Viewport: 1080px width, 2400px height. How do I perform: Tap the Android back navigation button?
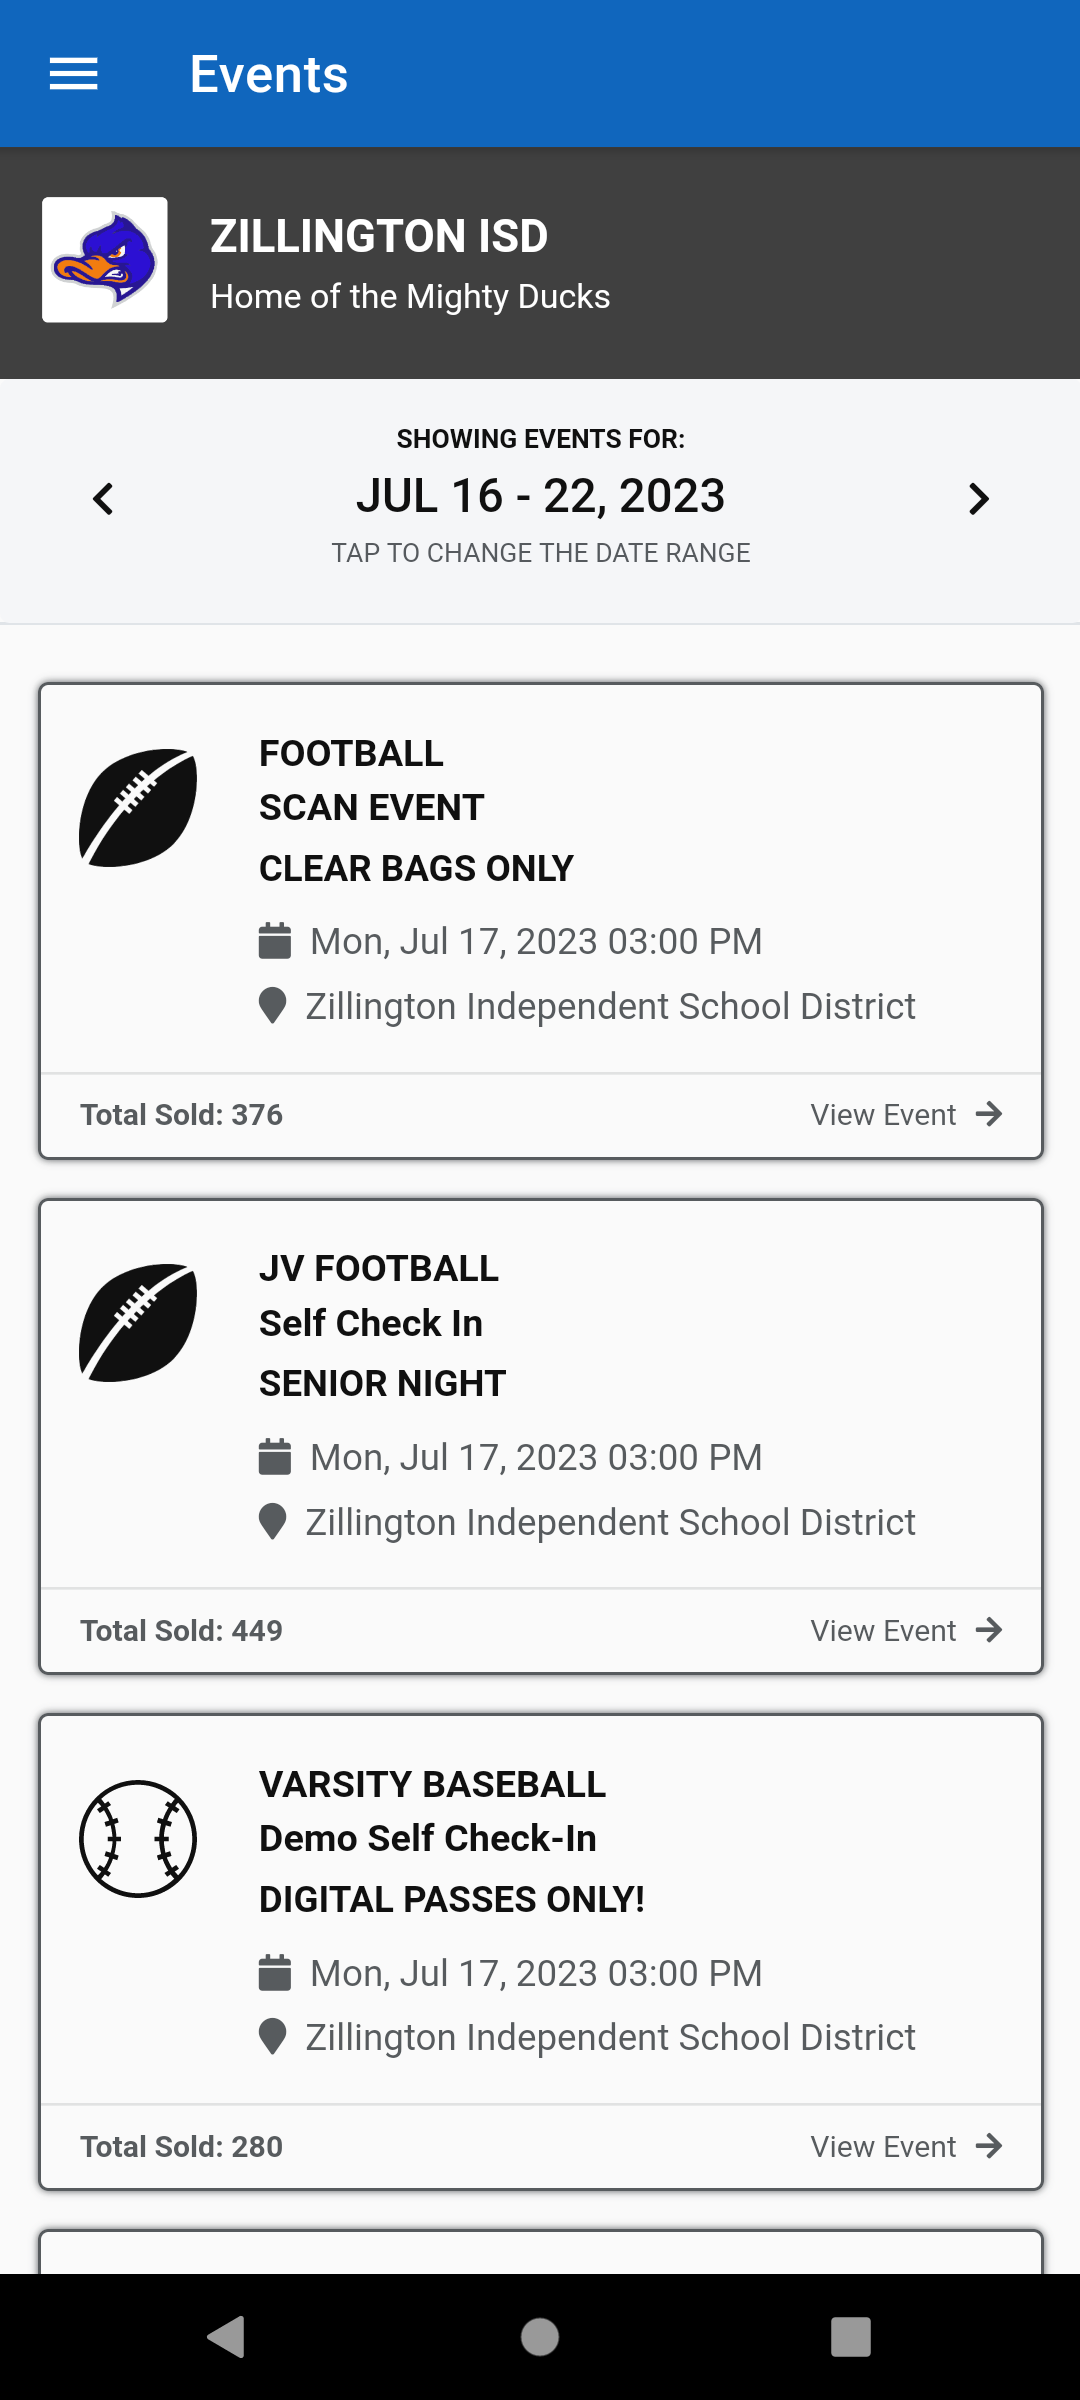226,2337
